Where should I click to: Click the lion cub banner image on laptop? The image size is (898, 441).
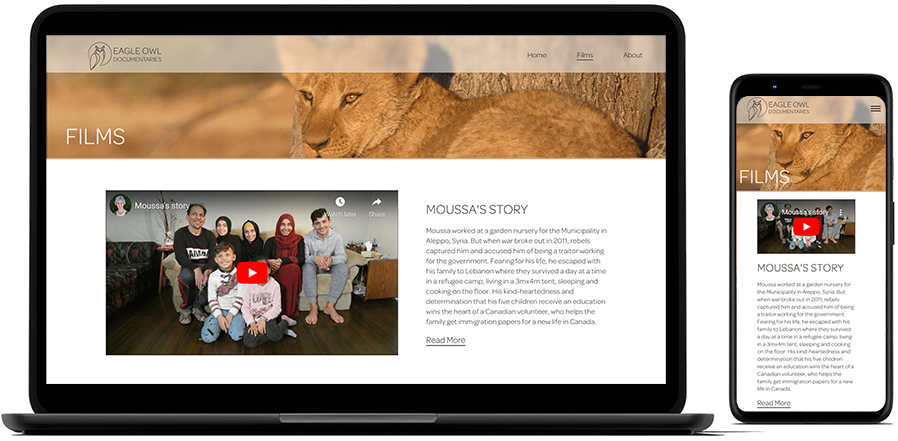click(x=356, y=116)
